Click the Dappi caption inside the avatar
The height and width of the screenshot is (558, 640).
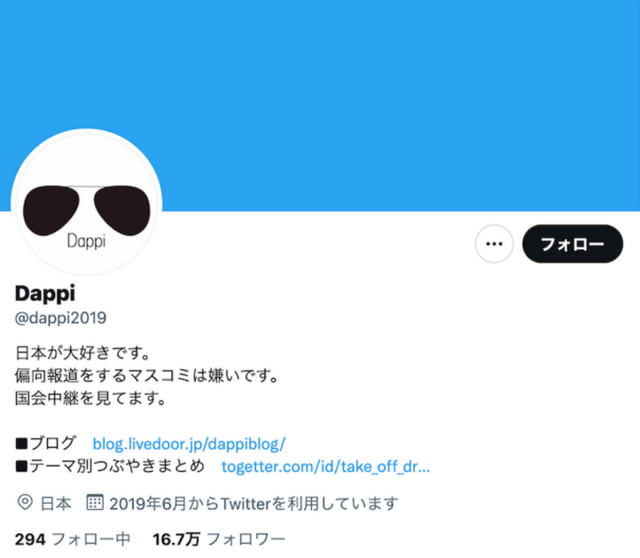tap(87, 241)
